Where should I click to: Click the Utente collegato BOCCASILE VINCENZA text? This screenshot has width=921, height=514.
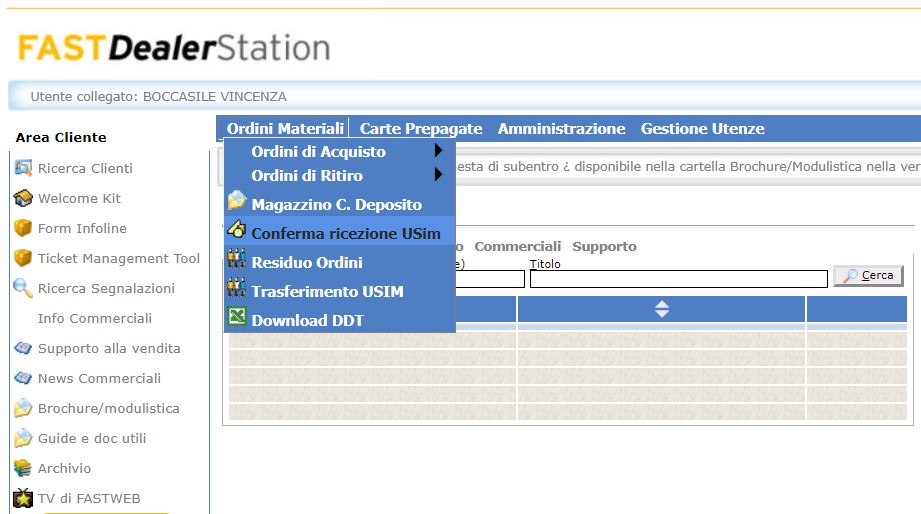159,96
